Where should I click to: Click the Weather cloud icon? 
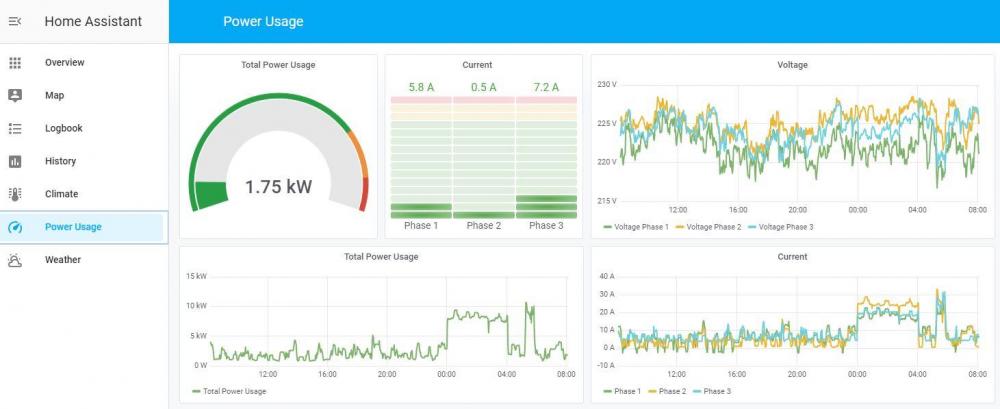click(x=15, y=260)
